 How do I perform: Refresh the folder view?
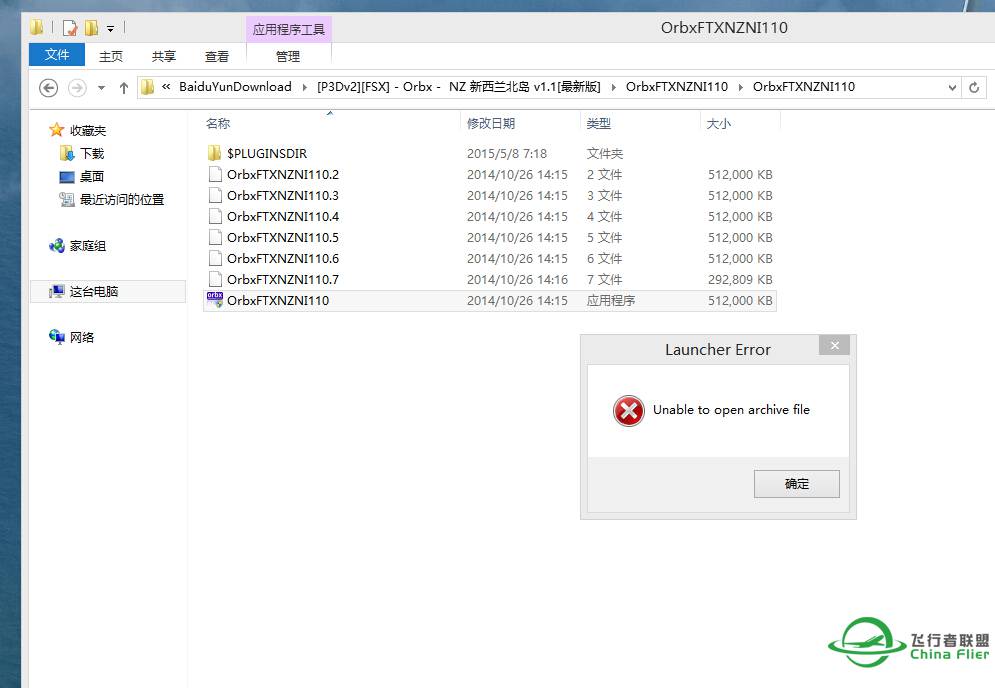point(975,87)
